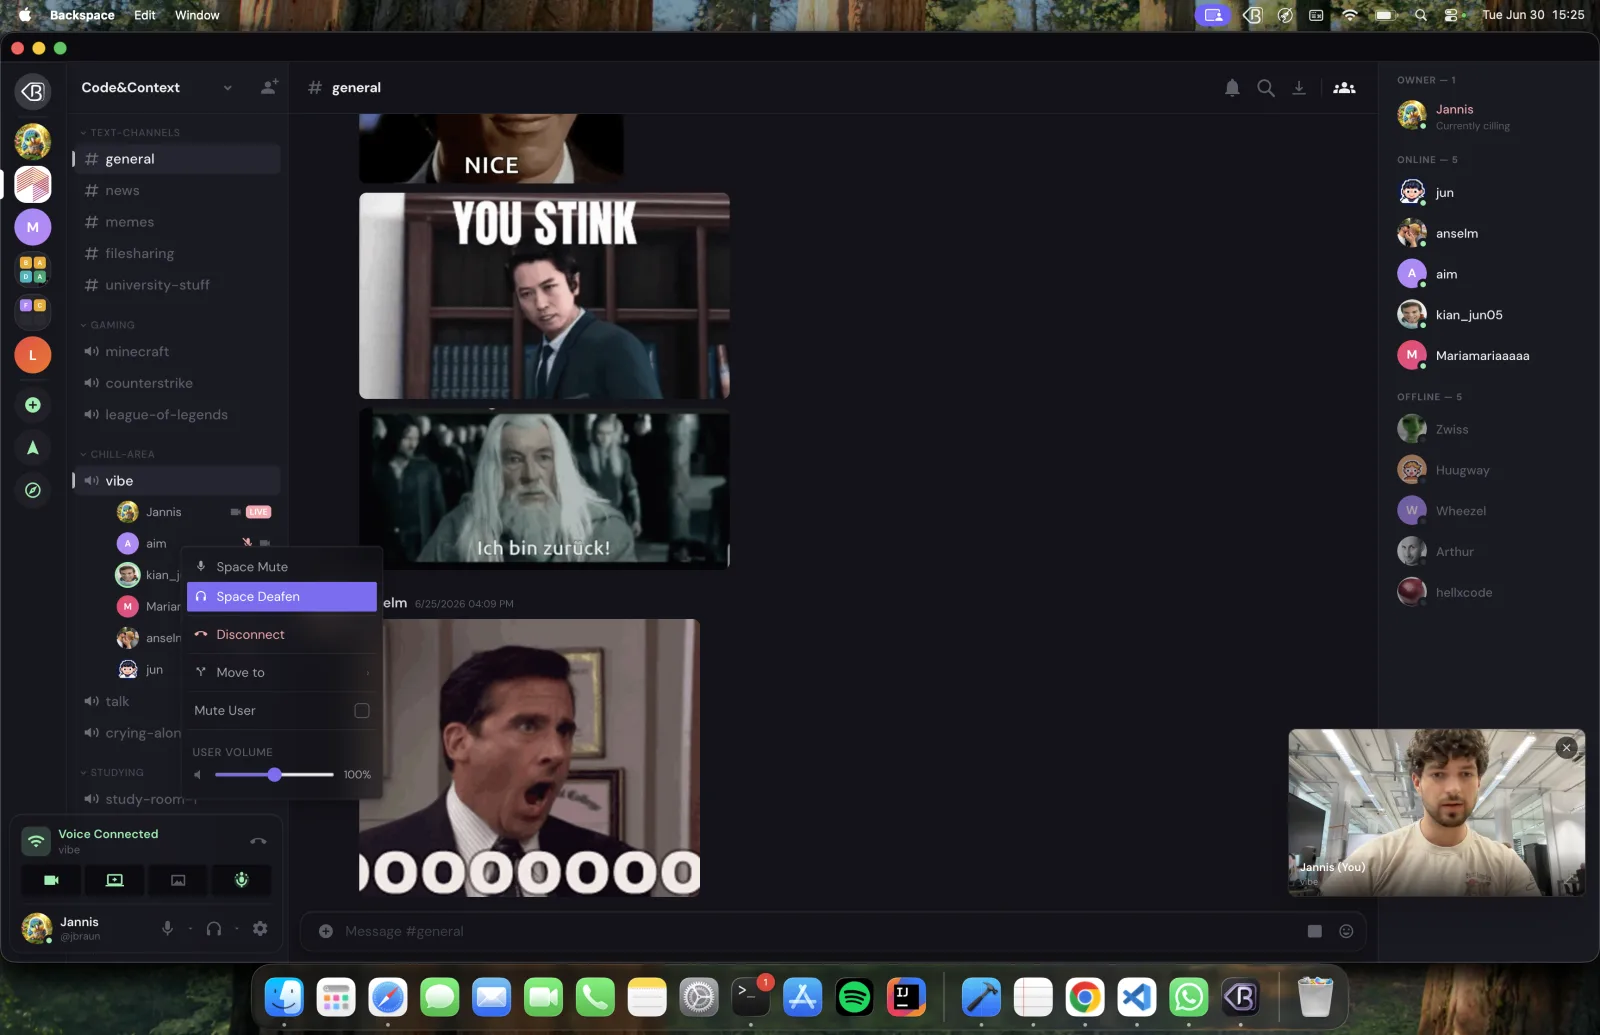Open the Edit menu in the menu bar

pyautogui.click(x=145, y=15)
